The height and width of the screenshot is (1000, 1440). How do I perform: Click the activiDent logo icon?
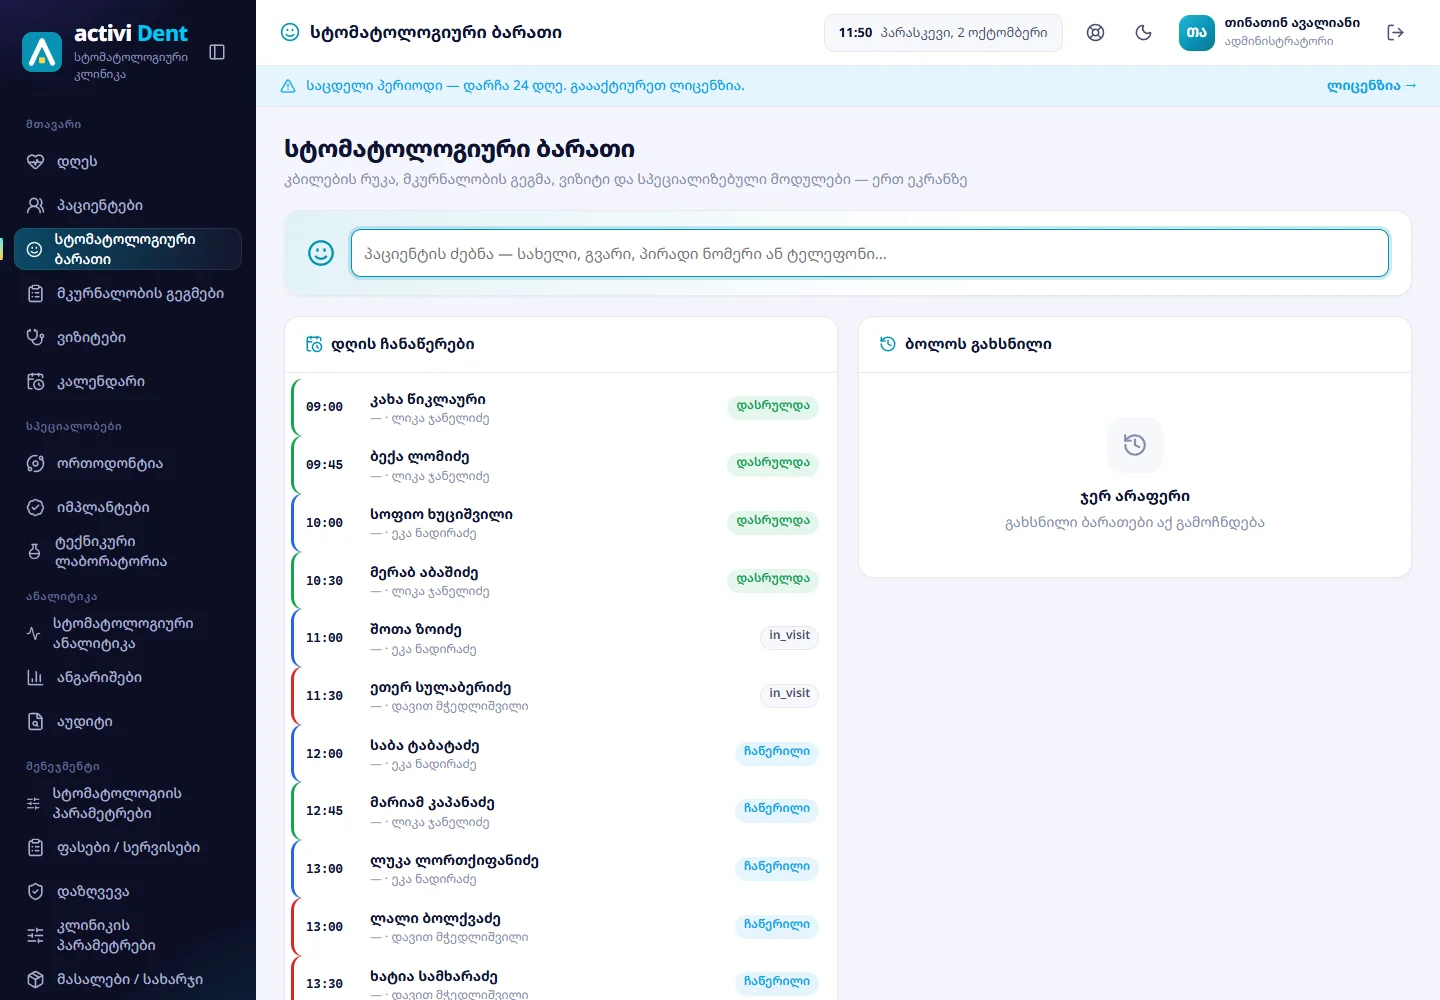coord(42,52)
